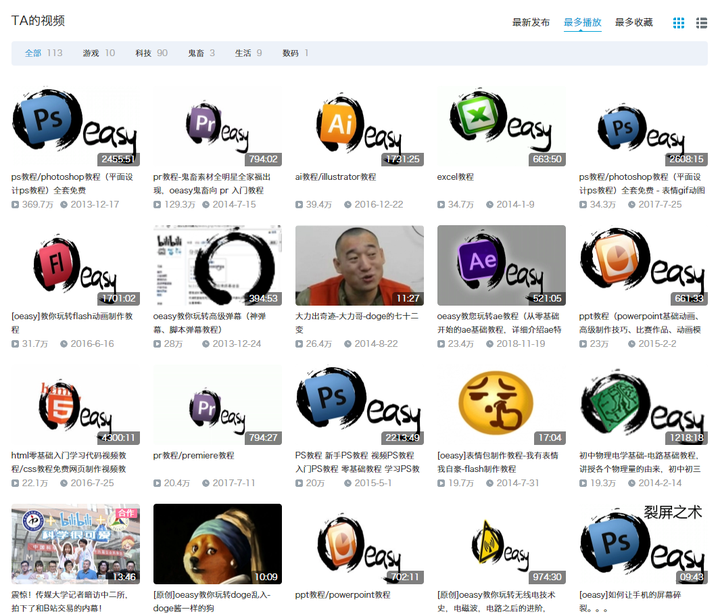Filter by 数码 1 category
This screenshot has height=614, width=720.
click(x=295, y=53)
